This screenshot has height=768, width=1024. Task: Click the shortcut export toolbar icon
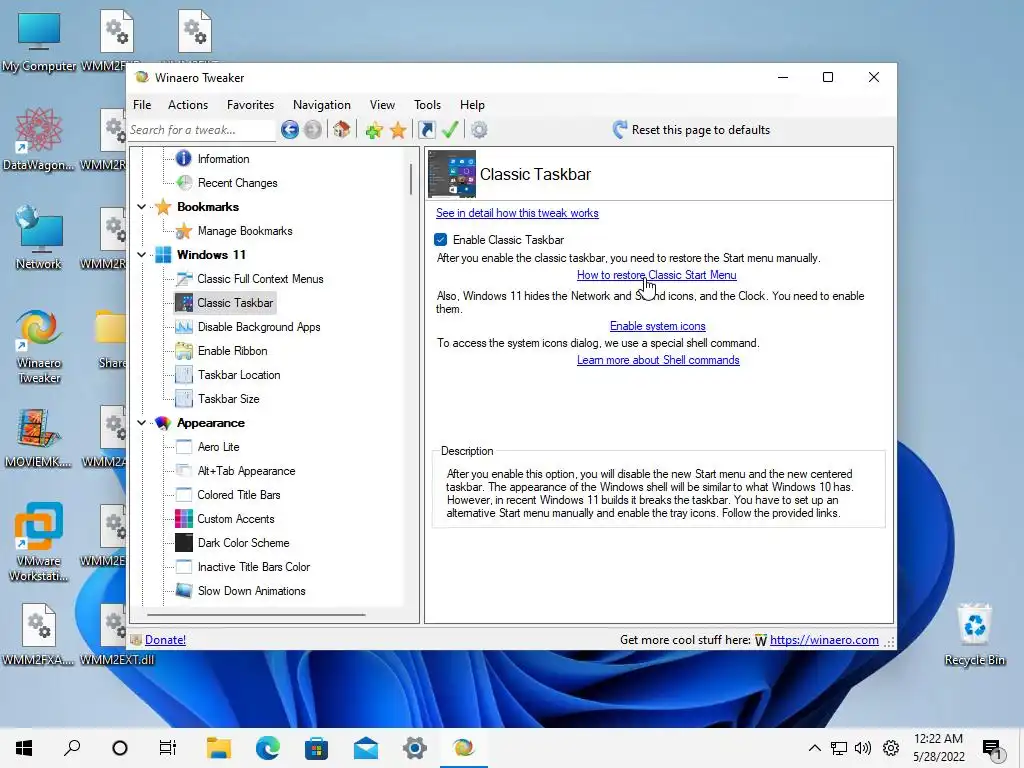[x=426, y=130]
